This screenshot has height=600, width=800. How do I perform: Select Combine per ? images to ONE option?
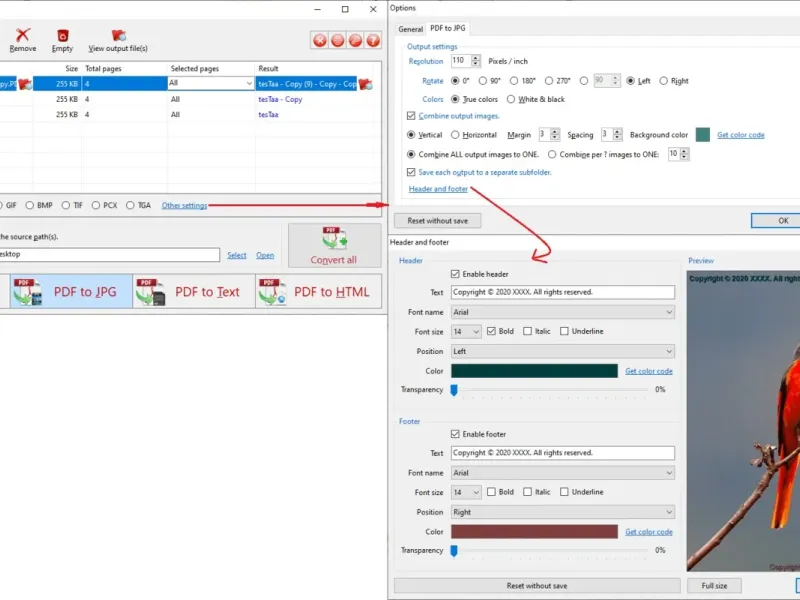point(552,154)
